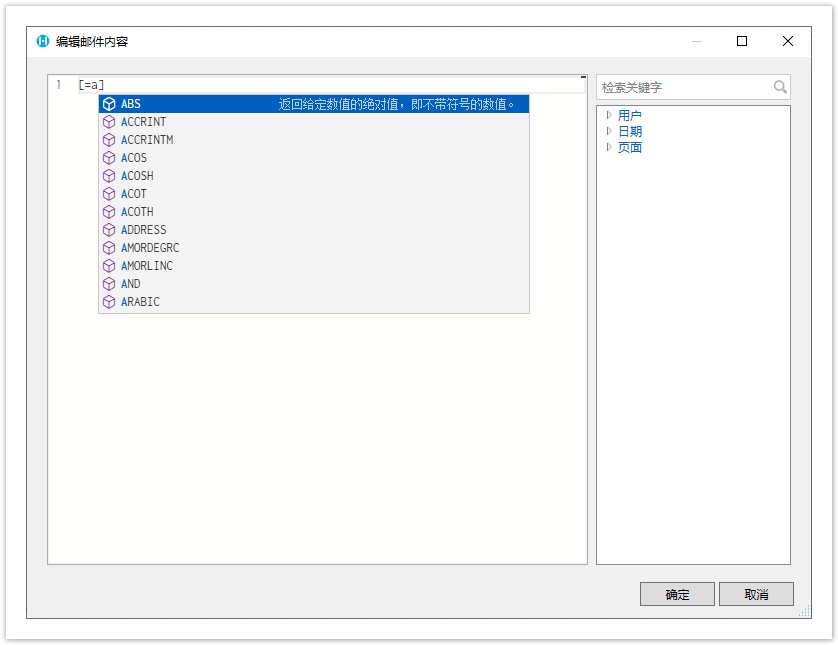Screen dimensions: 838x645
Task: Select ACOT in the suggestion list
Action: pyautogui.click(x=314, y=194)
